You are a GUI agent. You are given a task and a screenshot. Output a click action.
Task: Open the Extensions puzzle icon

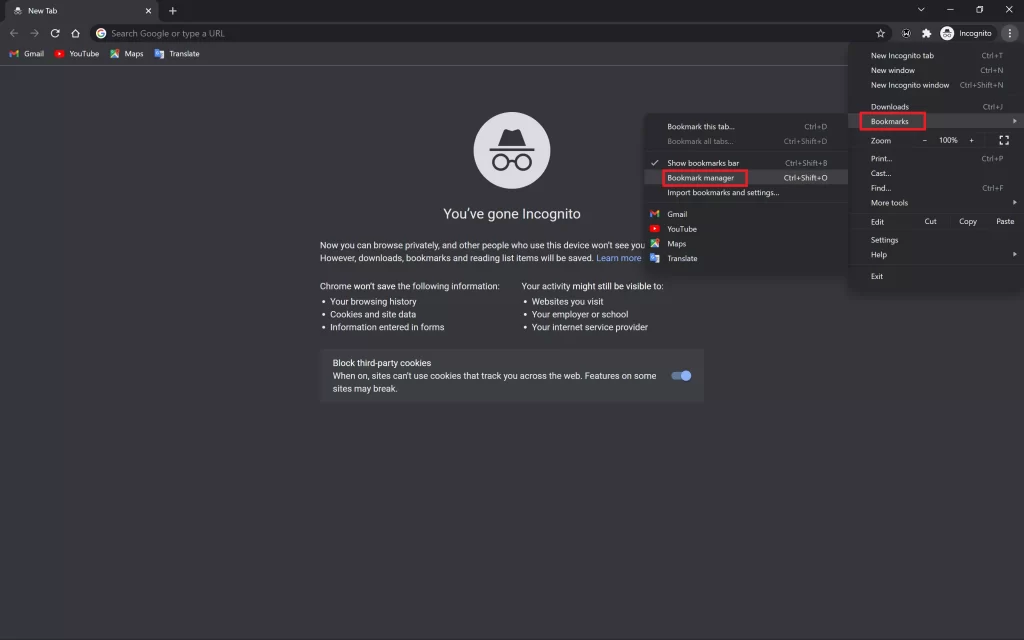(926, 33)
